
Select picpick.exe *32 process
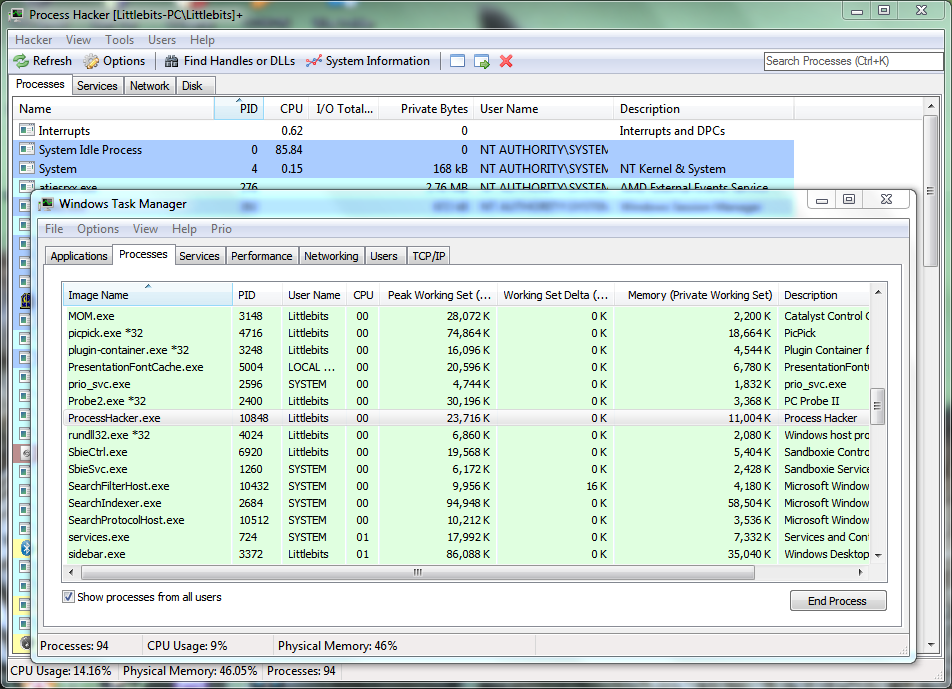click(466, 333)
